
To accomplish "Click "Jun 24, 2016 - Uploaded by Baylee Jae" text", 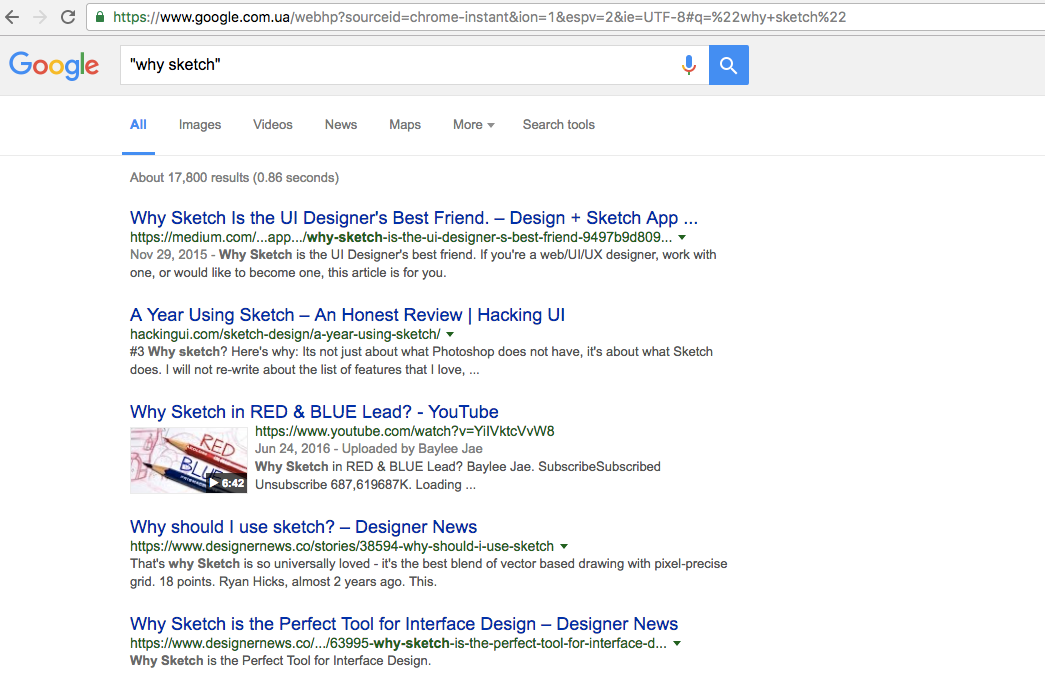I will tap(369, 449).
